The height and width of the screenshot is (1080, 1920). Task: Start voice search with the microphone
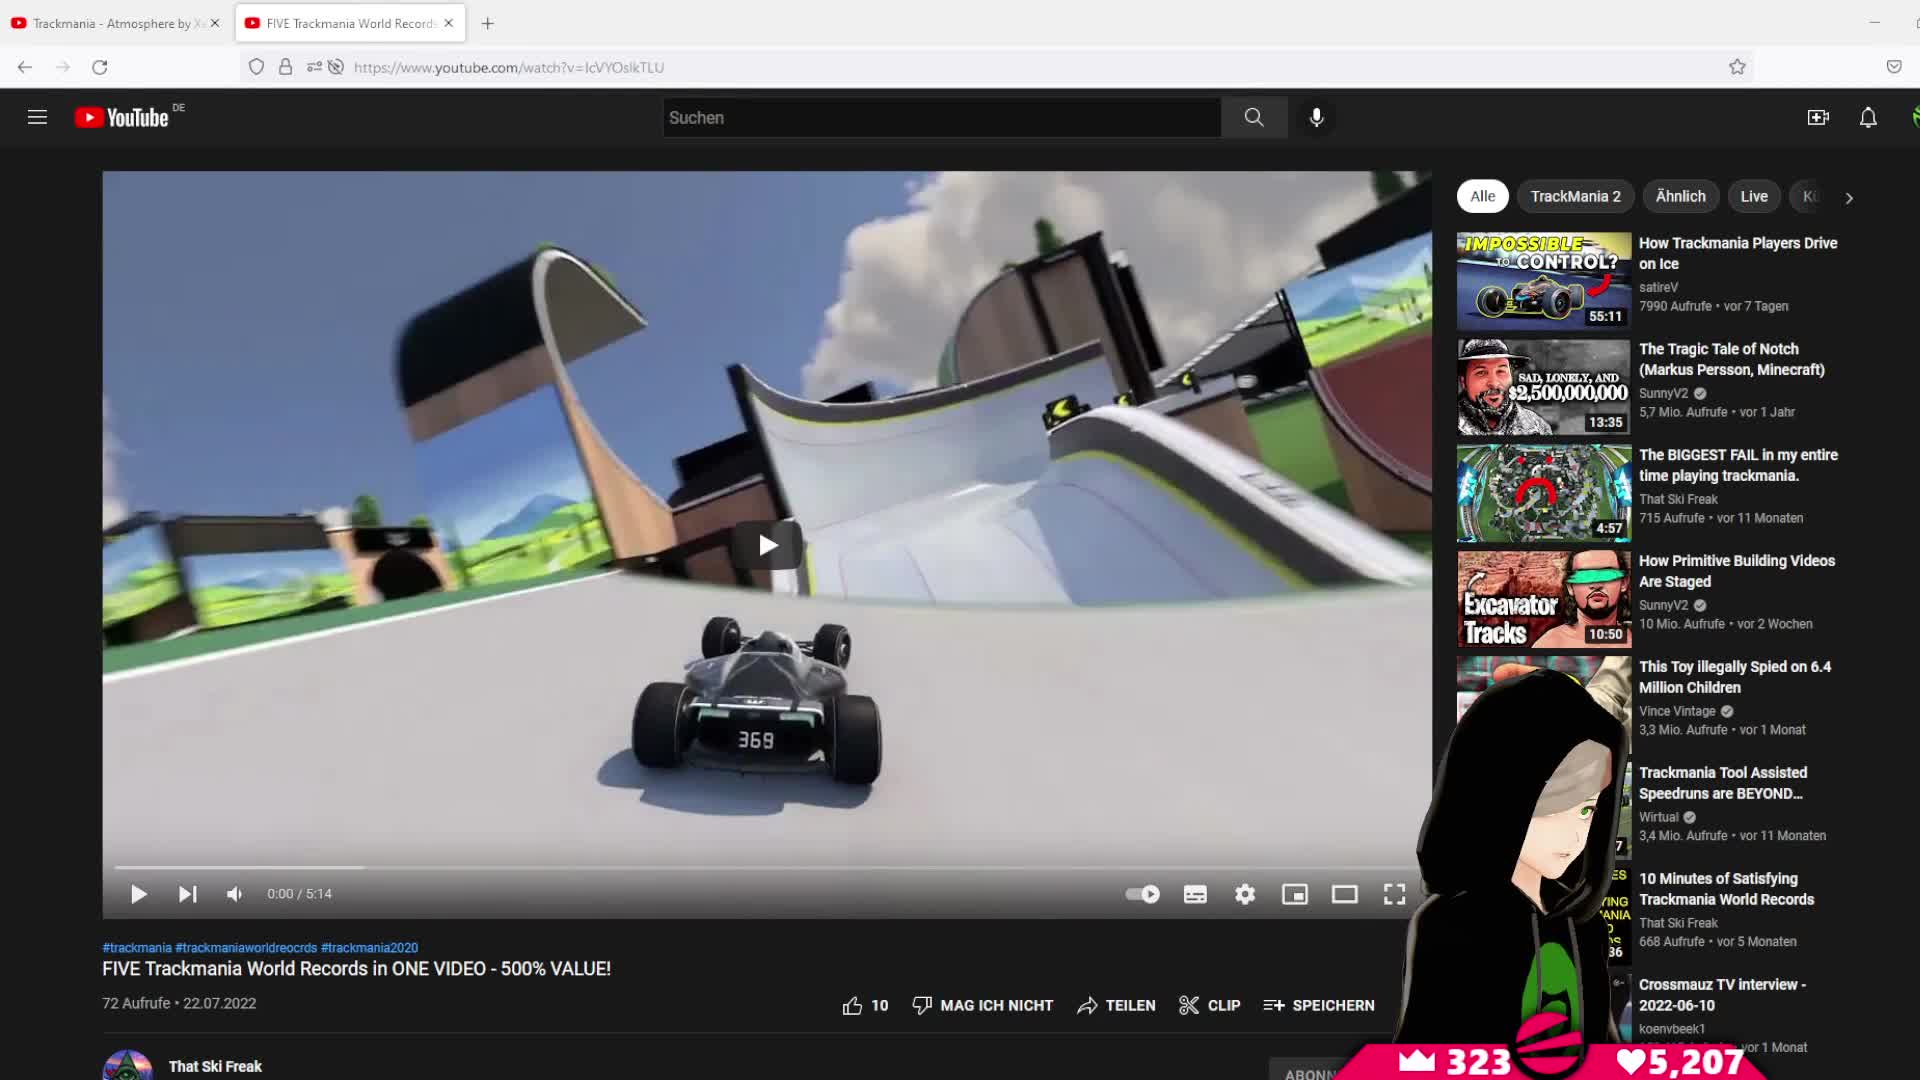pos(1316,117)
